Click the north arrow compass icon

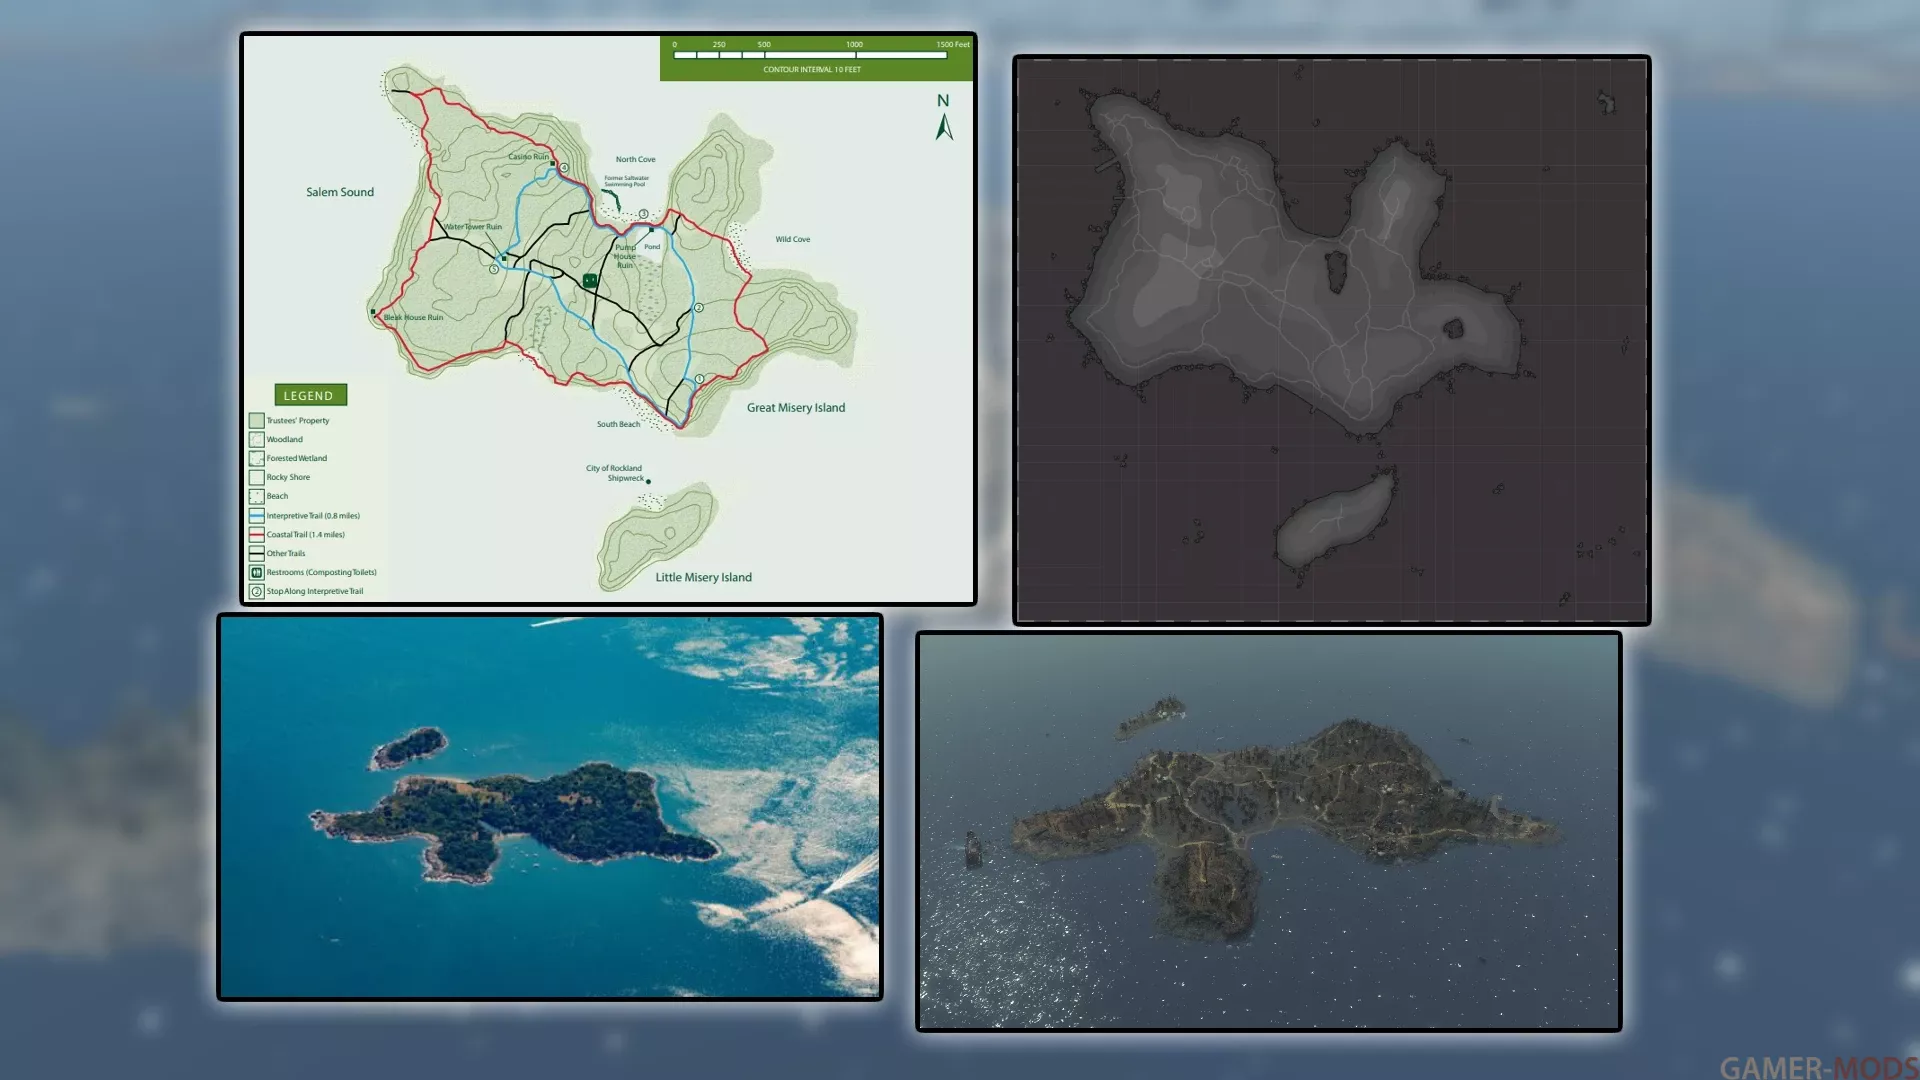tap(944, 128)
